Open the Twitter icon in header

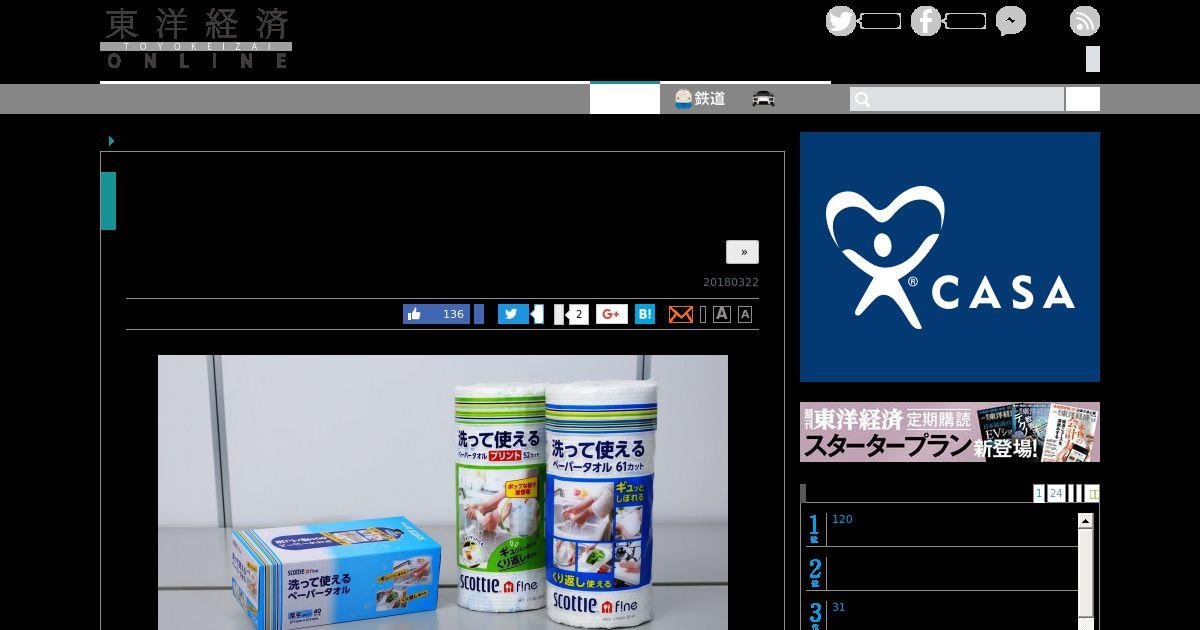(x=841, y=21)
